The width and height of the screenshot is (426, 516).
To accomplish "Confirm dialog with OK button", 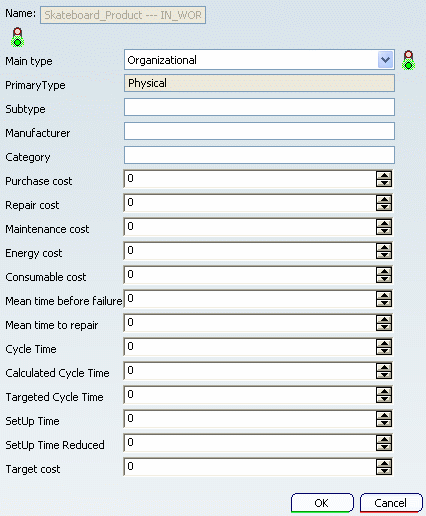I will (322, 503).
